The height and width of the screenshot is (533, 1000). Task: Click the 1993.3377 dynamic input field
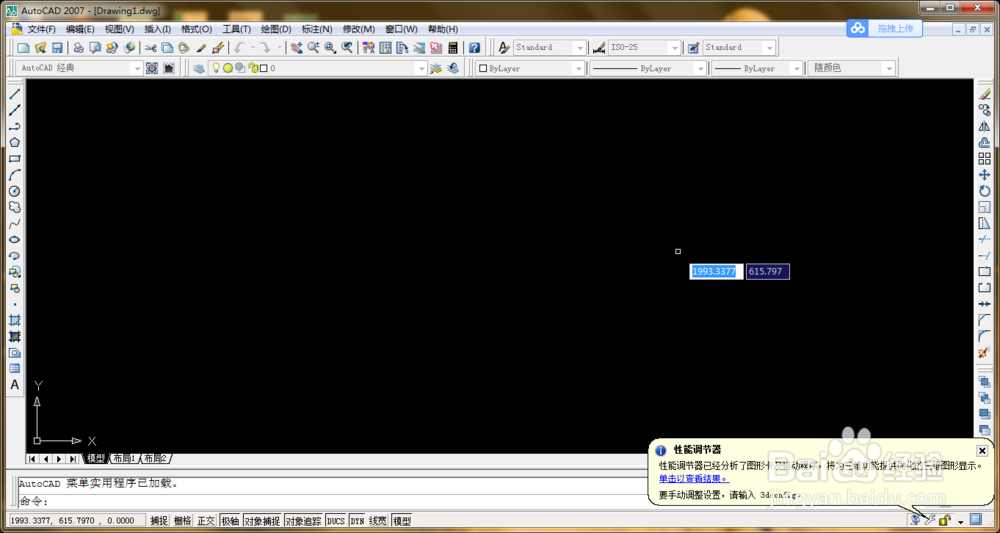click(716, 272)
